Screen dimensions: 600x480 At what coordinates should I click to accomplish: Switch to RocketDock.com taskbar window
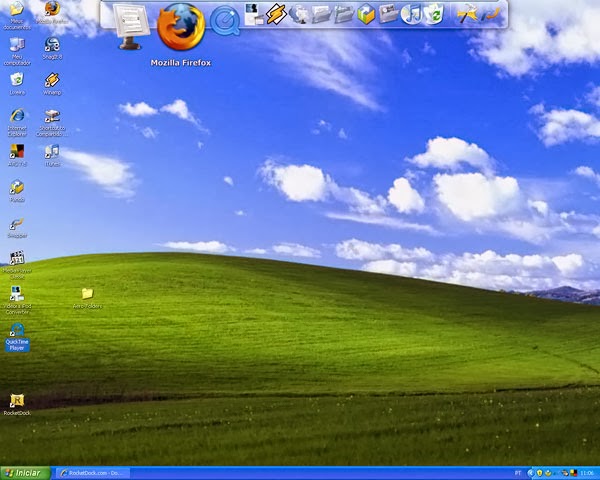(93, 473)
